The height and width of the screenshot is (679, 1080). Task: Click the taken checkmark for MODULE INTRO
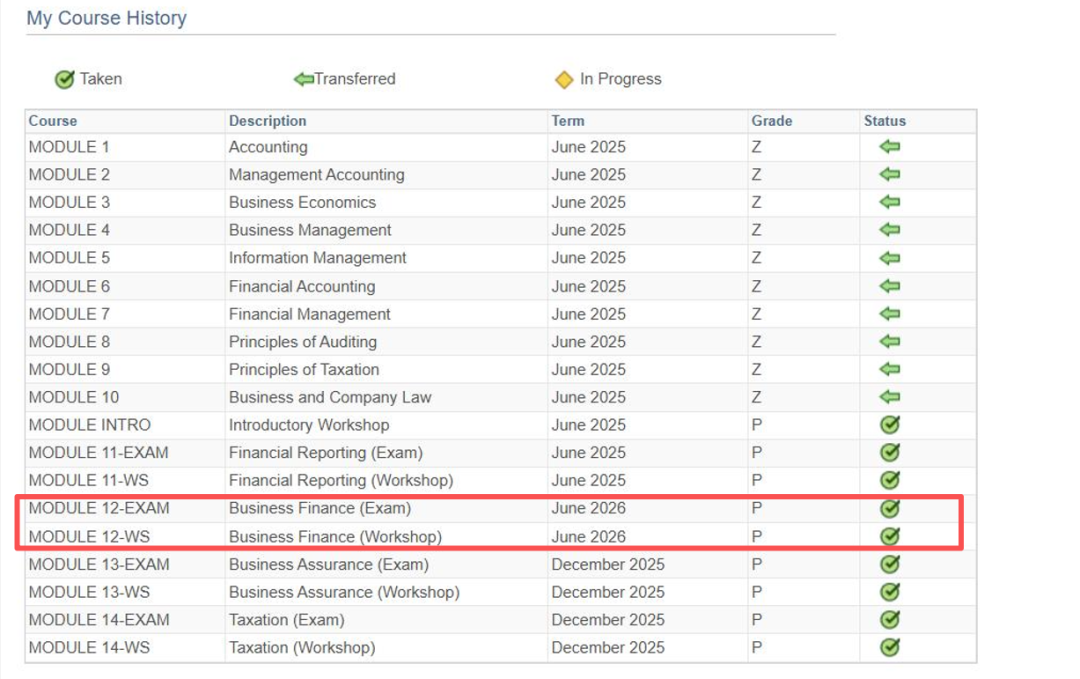[x=890, y=424]
